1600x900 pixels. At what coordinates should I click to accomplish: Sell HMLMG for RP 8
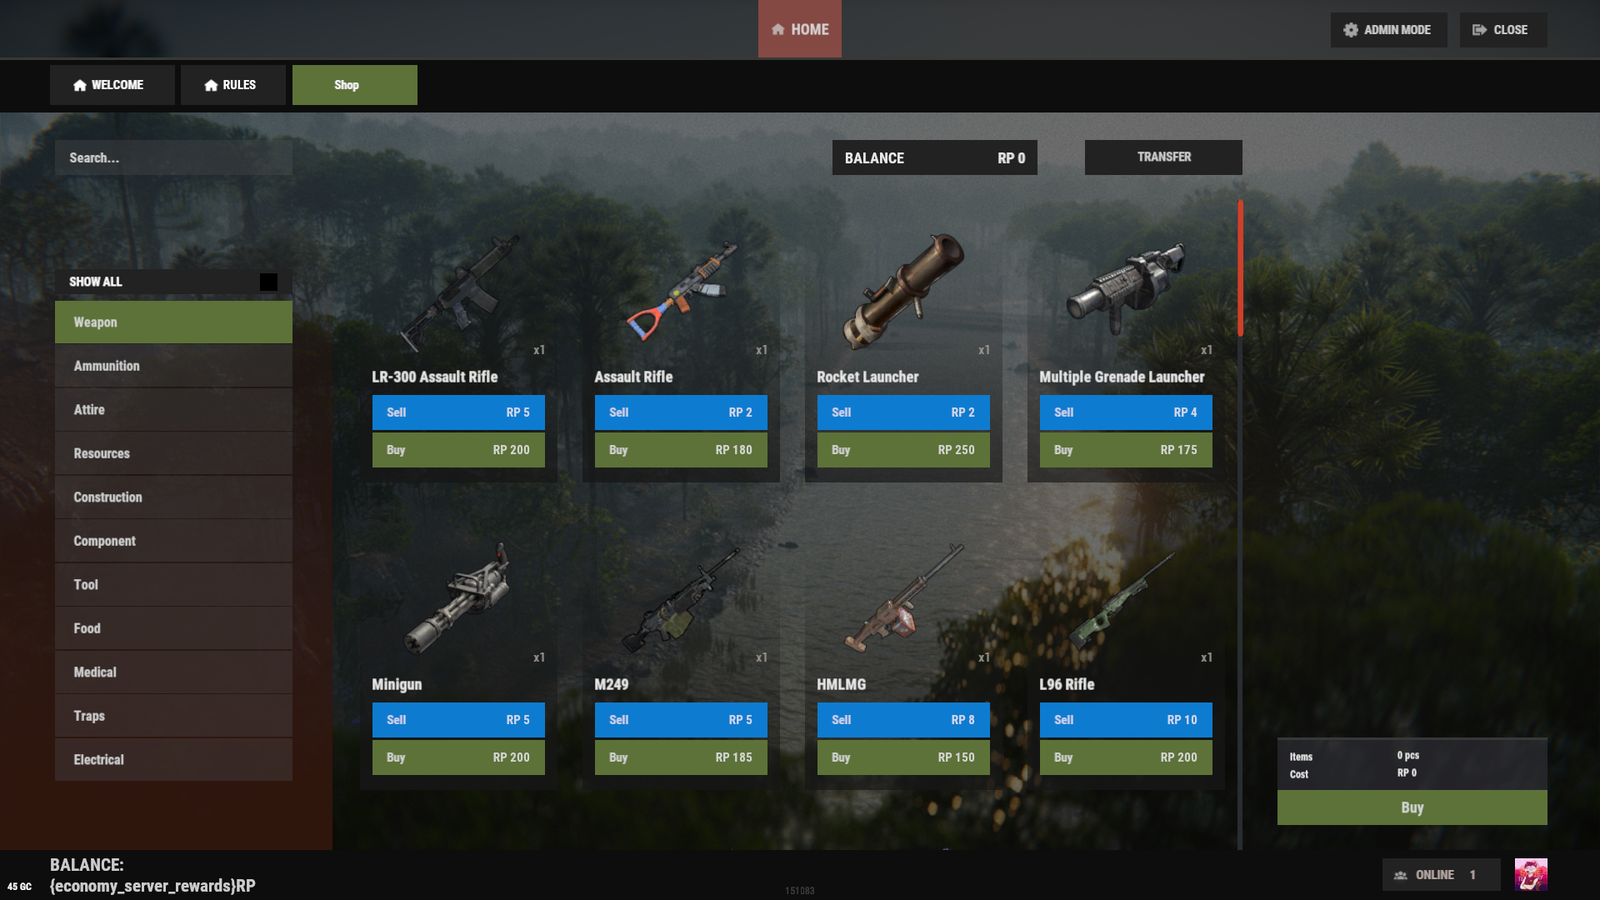[x=903, y=720]
